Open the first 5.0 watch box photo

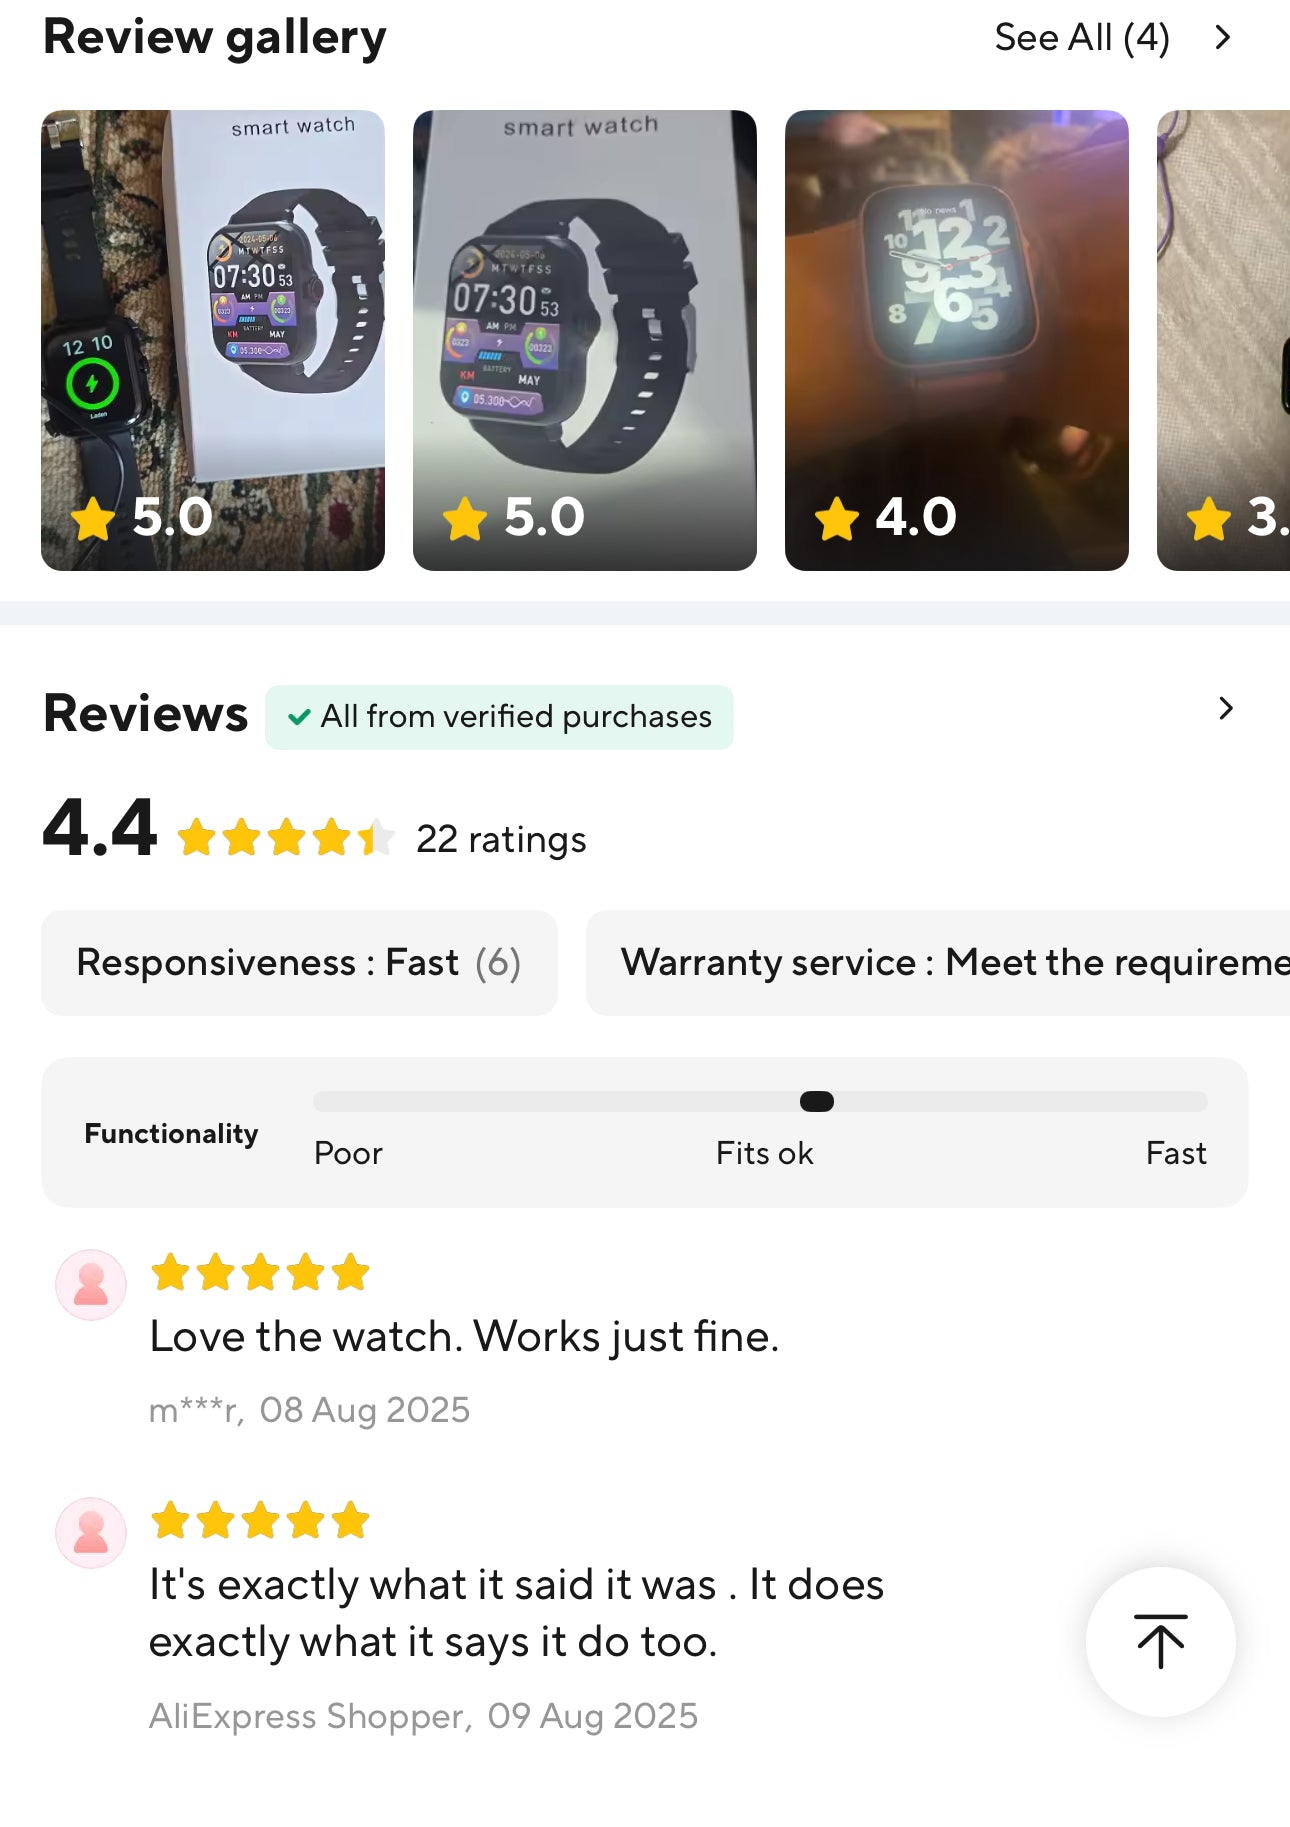[213, 340]
